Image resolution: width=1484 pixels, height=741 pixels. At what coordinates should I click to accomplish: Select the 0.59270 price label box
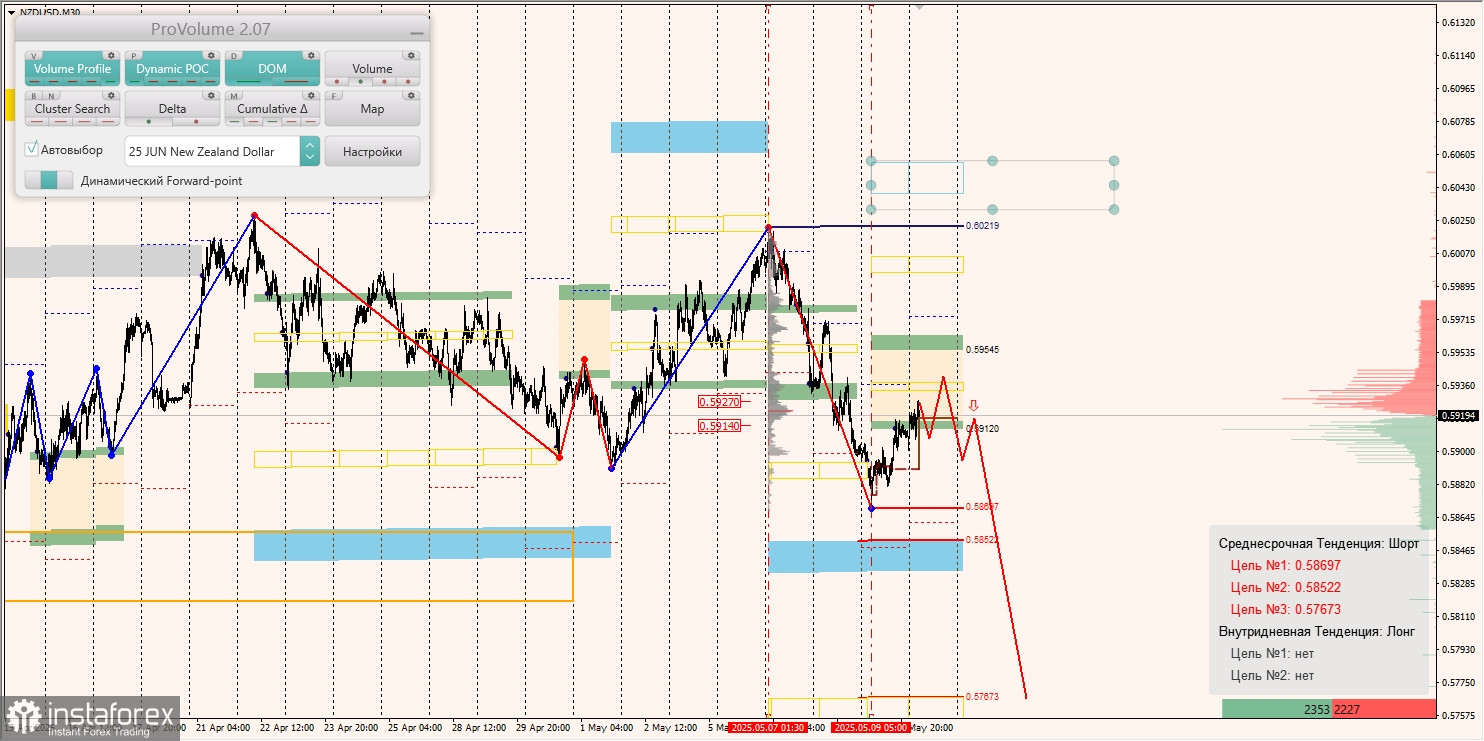[x=719, y=401]
